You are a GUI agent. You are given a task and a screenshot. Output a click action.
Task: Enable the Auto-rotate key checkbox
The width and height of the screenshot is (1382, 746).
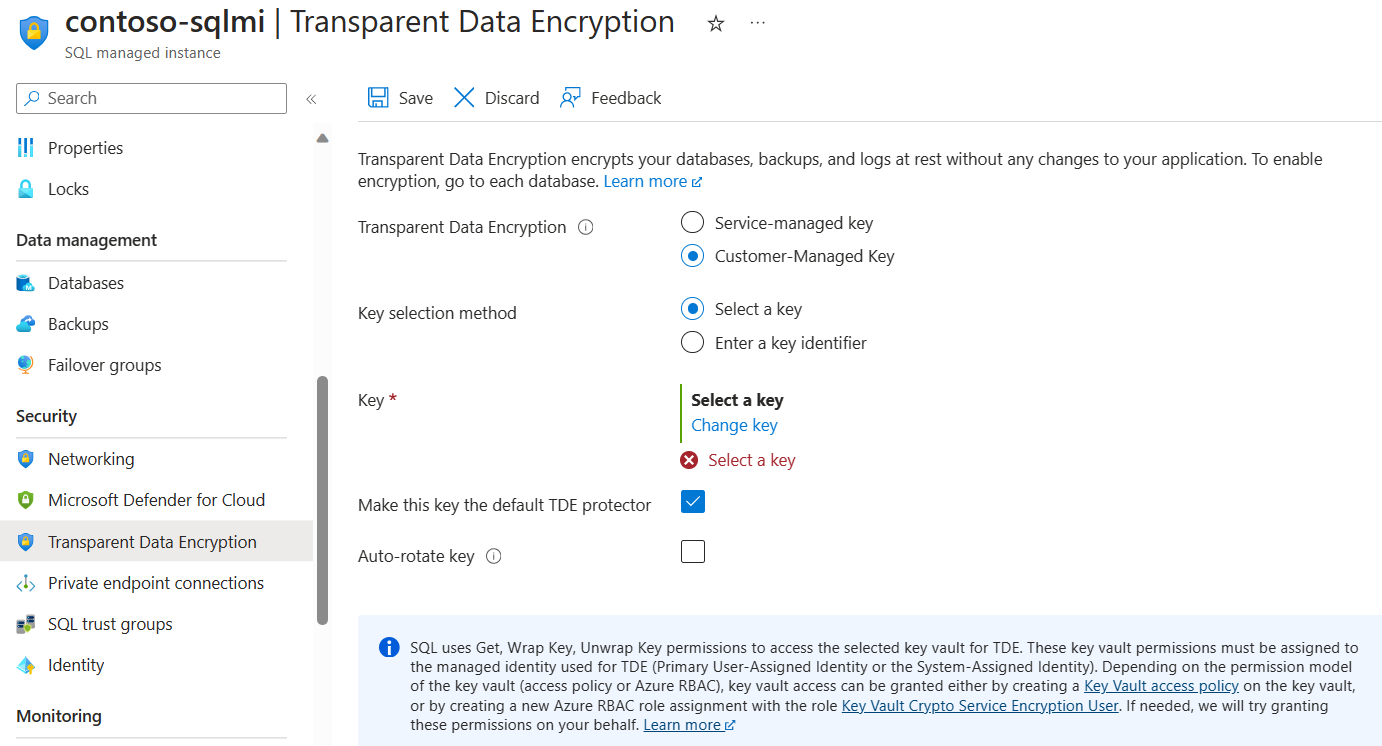click(692, 551)
